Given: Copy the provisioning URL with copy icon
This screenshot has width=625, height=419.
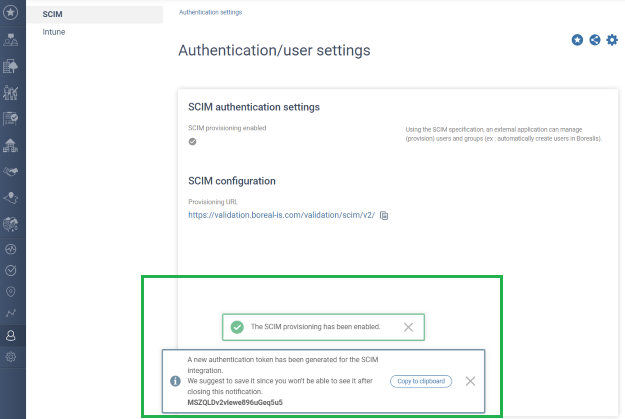Looking at the screenshot, I should coord(384,215).
